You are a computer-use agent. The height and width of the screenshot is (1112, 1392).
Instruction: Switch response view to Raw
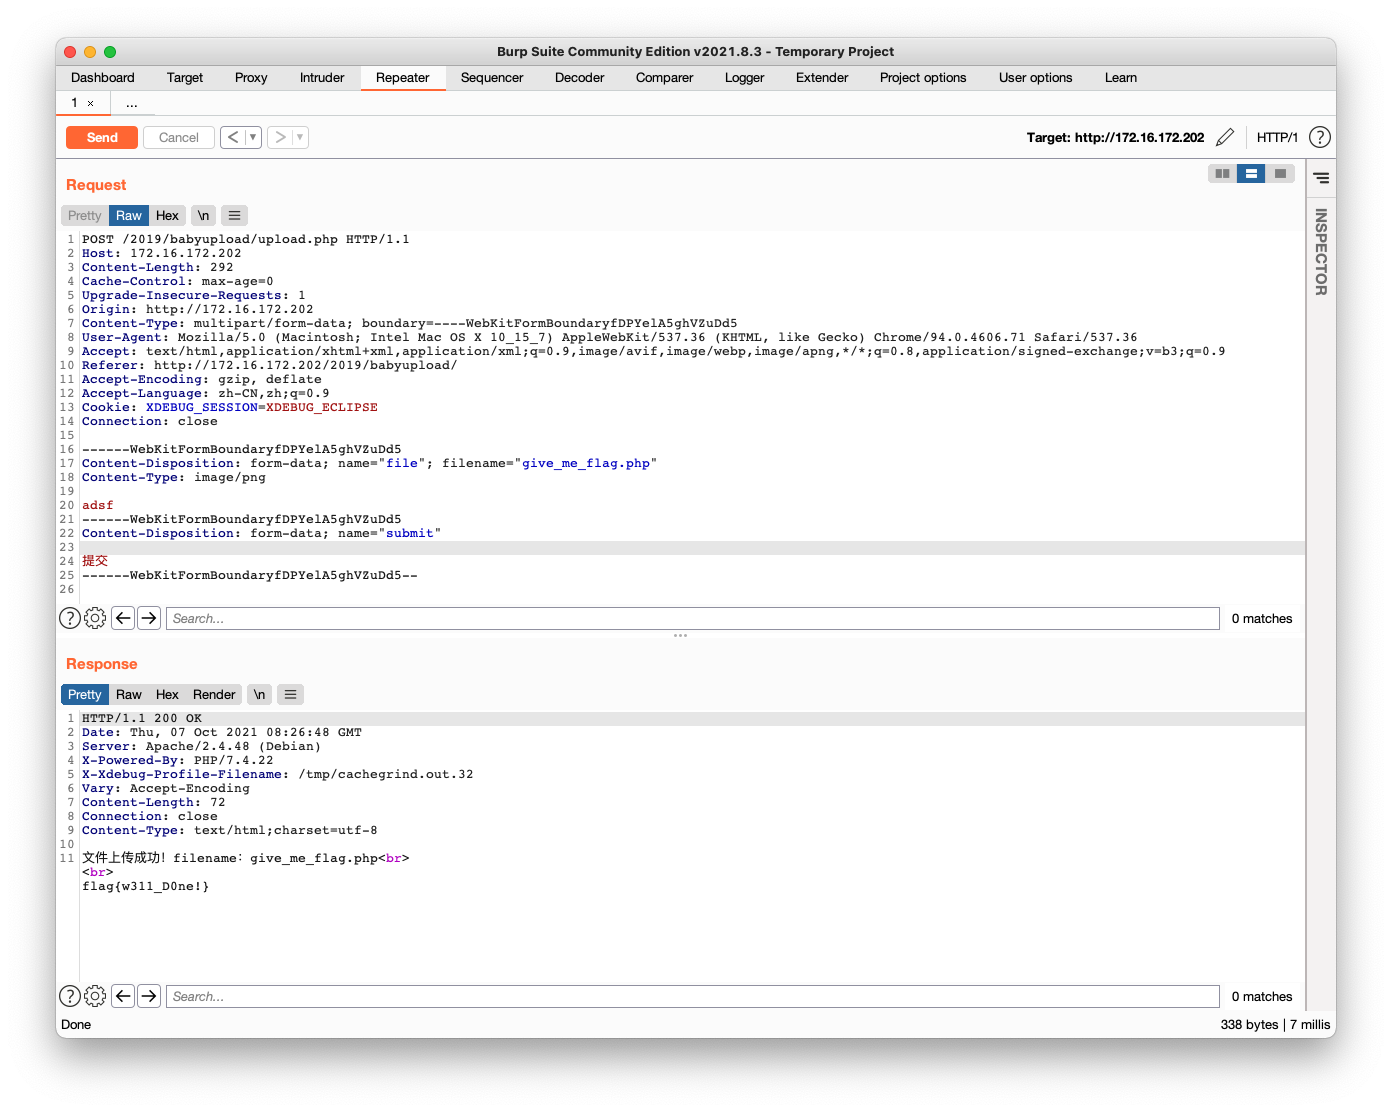tap(129, 694)
